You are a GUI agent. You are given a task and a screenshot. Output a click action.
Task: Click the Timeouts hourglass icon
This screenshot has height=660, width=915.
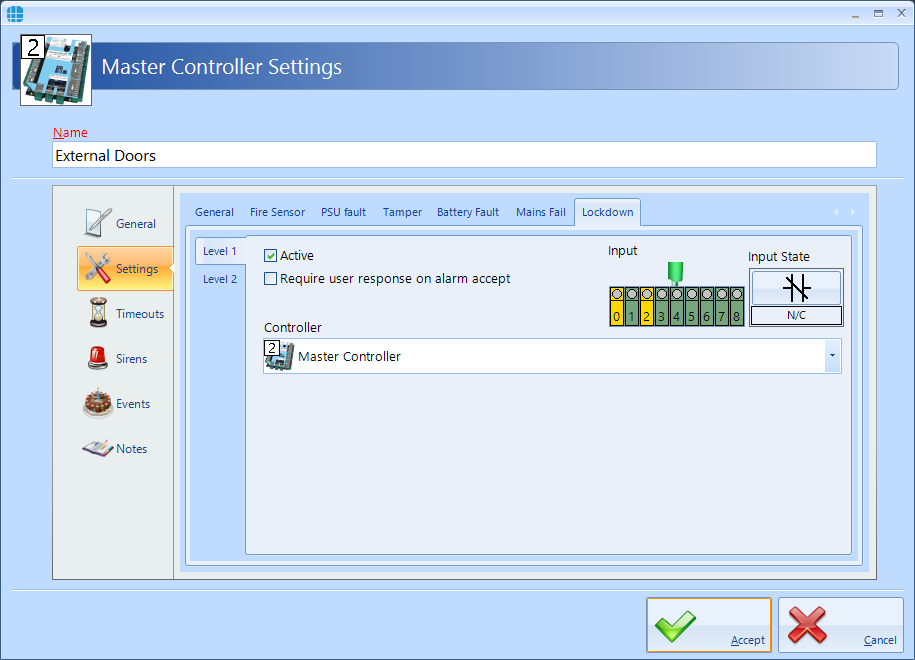[98, 313]
